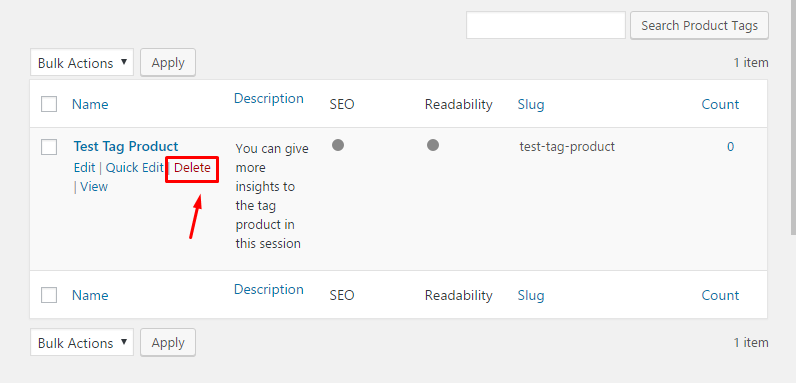Click the top Apply button

pos(168,62)
